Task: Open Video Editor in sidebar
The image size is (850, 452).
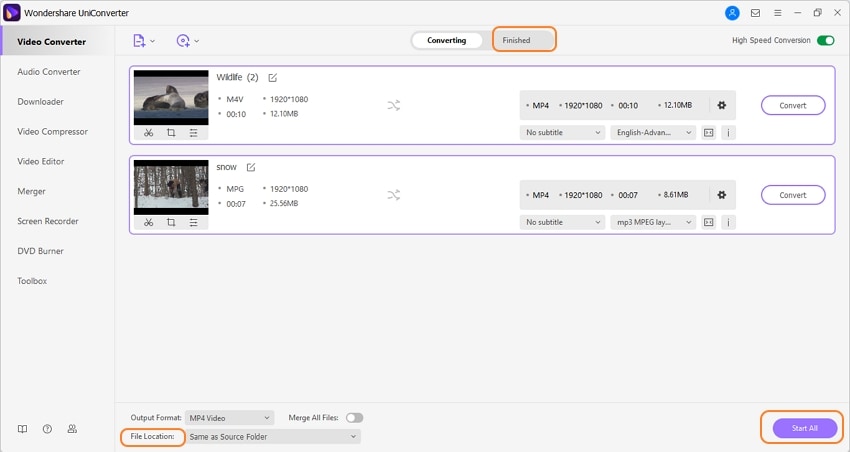Action: coord(41,161)
